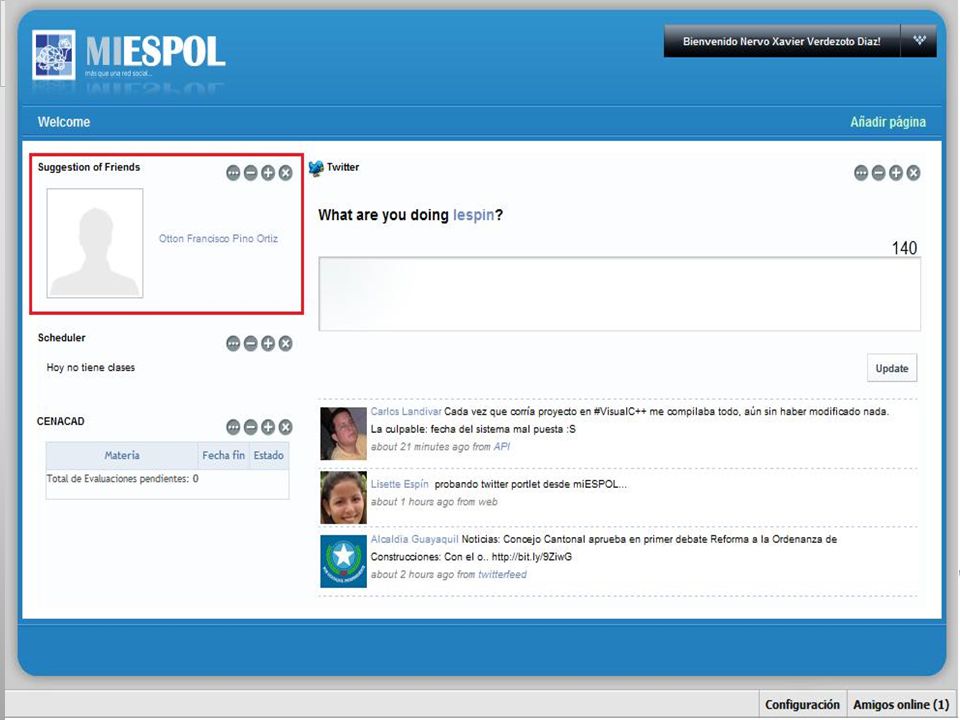Click the 140 character counter

[904, 248]
